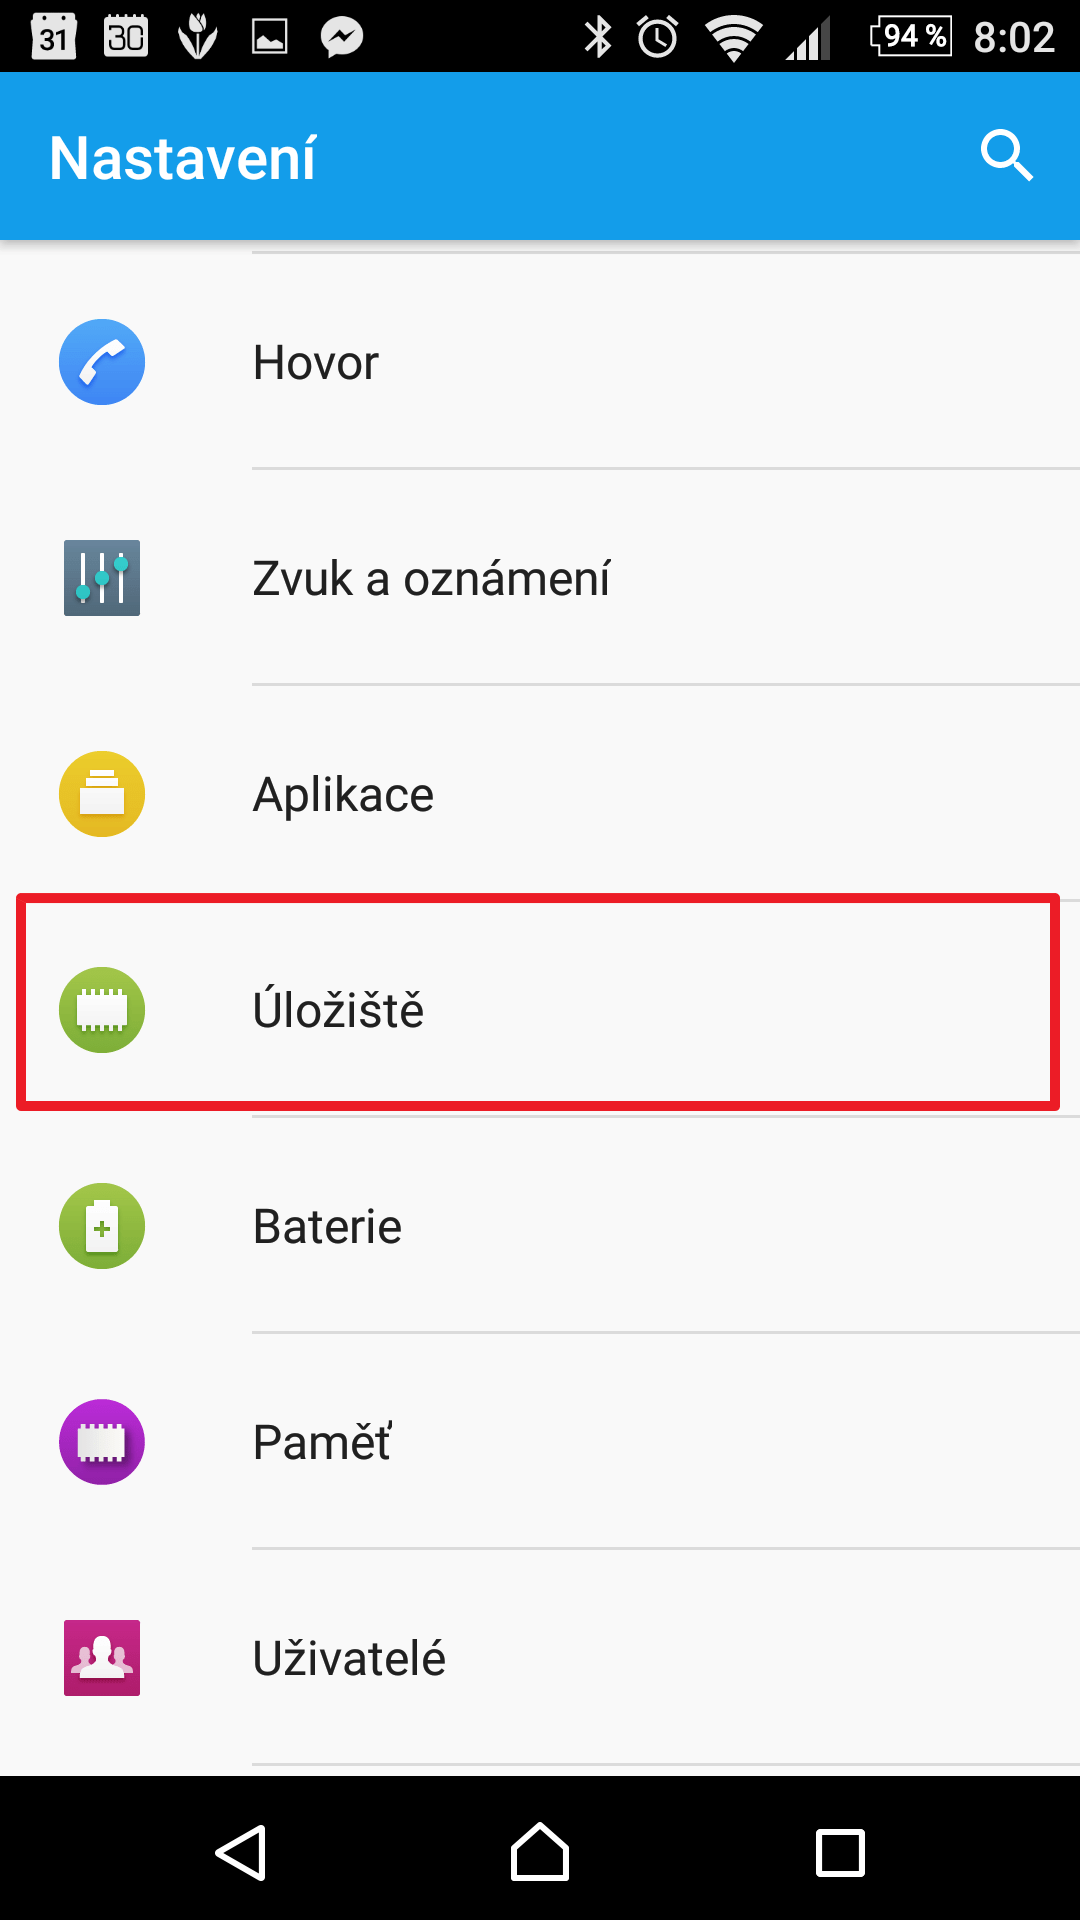Tap the green Úložiště storage icon
Viewport: 1080px width, 1920px height.
(102, 1010)
